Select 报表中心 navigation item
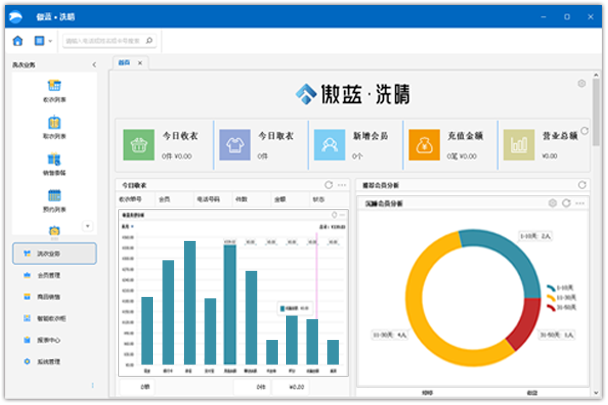The image size is (608, 405). (54, 340)
